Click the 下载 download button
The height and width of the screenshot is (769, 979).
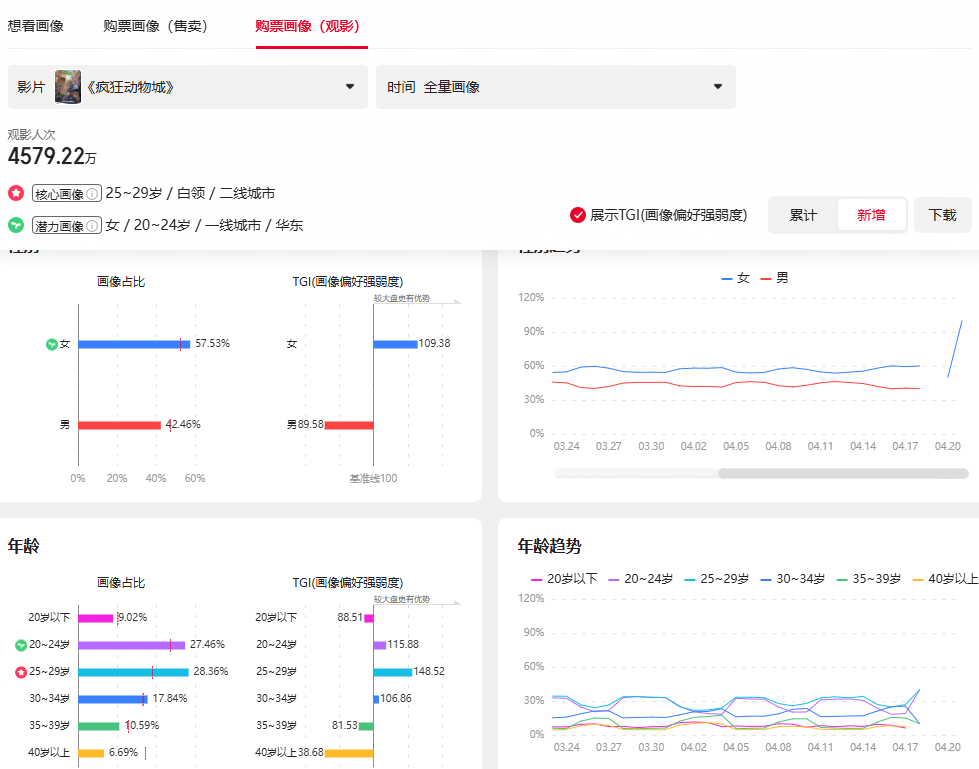pyautogui.click(x=942, y=215)
